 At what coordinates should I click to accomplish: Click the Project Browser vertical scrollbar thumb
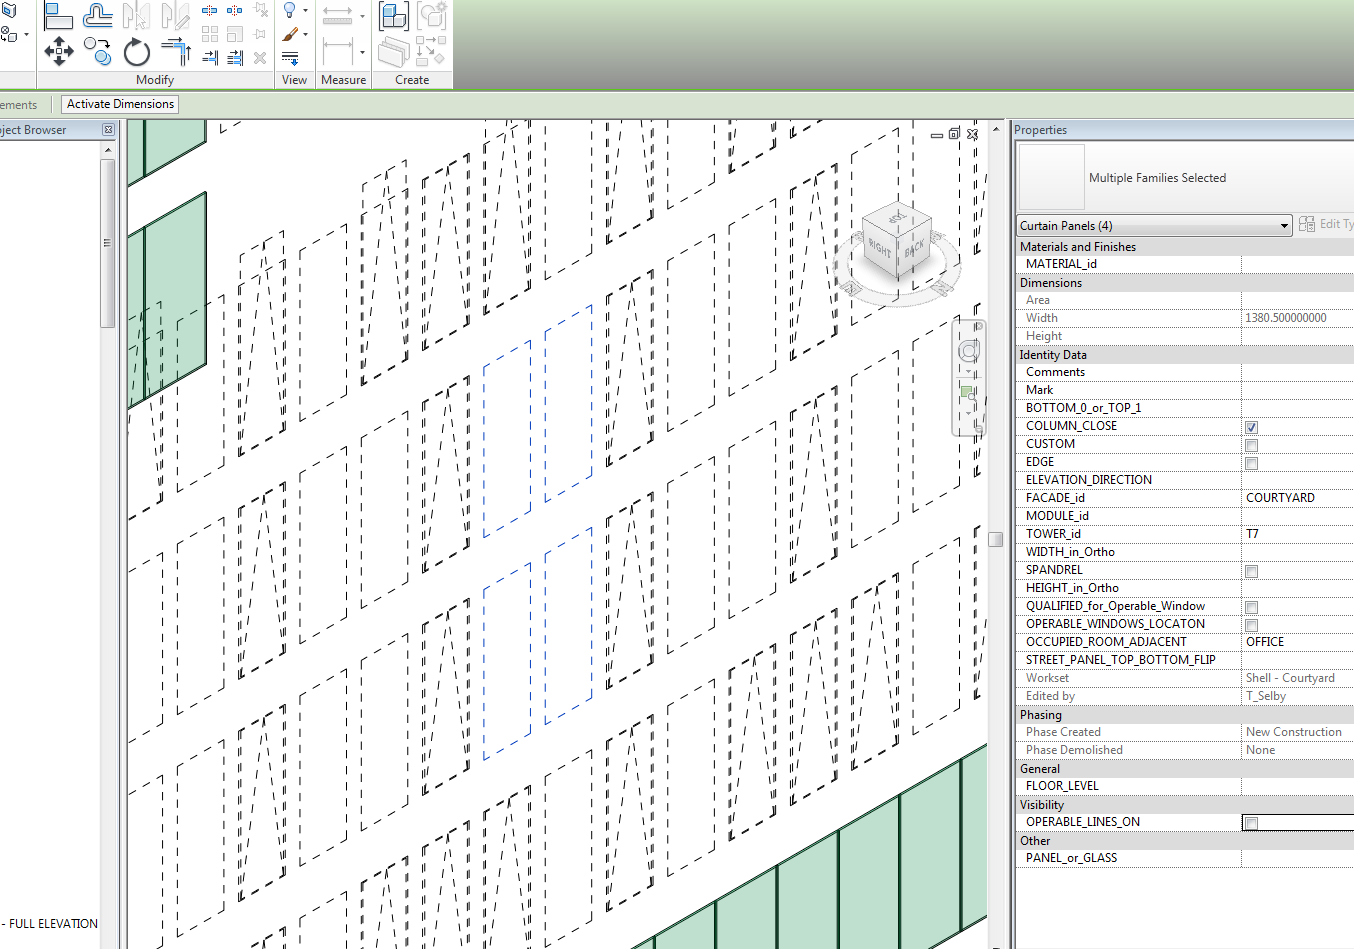click(x=107, y=243)
